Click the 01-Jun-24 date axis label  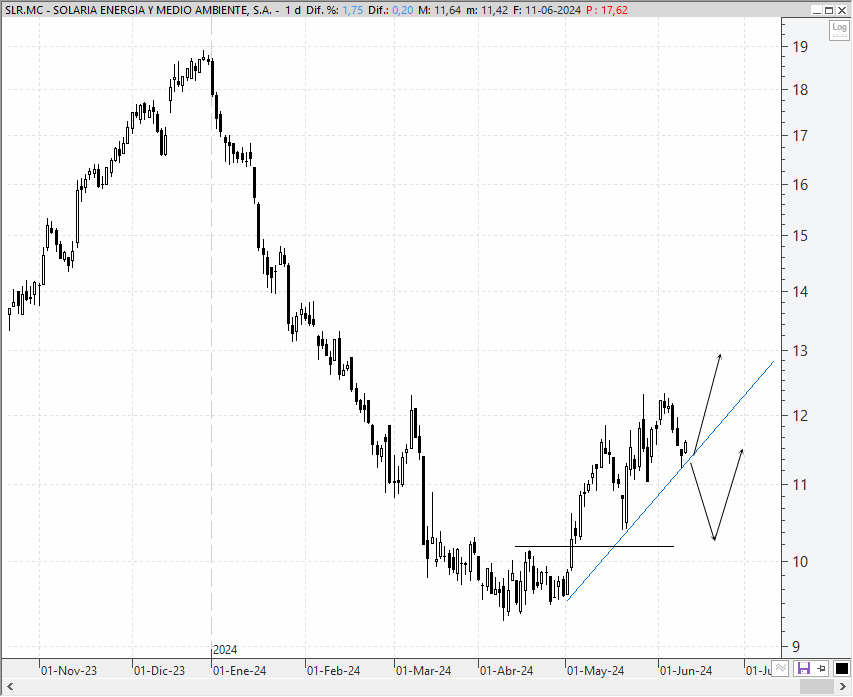click(x=685, y=671)
